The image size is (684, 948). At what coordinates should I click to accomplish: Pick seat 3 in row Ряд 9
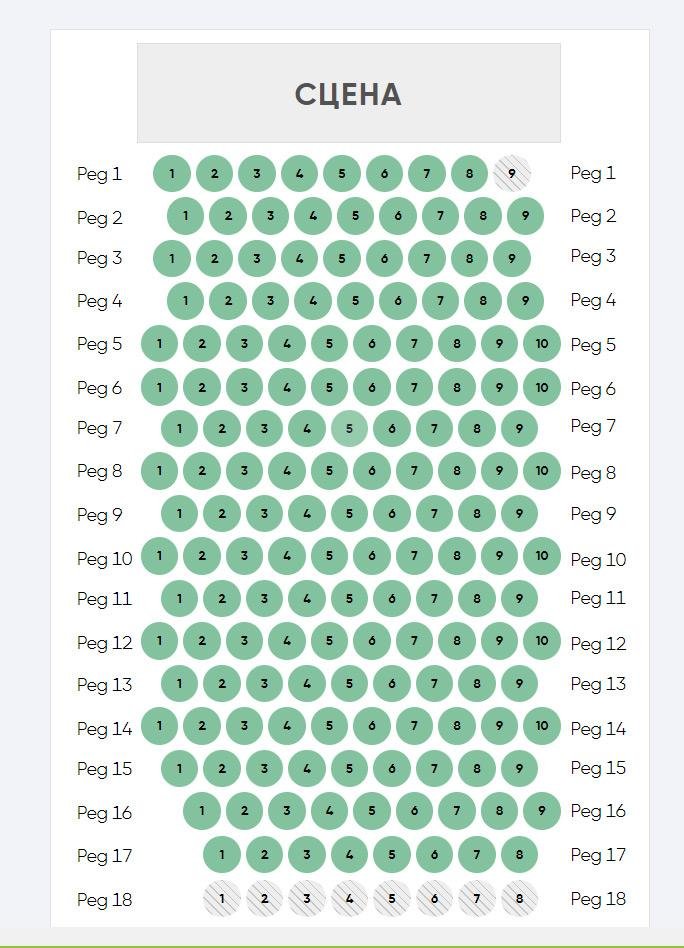pos(264,513)
